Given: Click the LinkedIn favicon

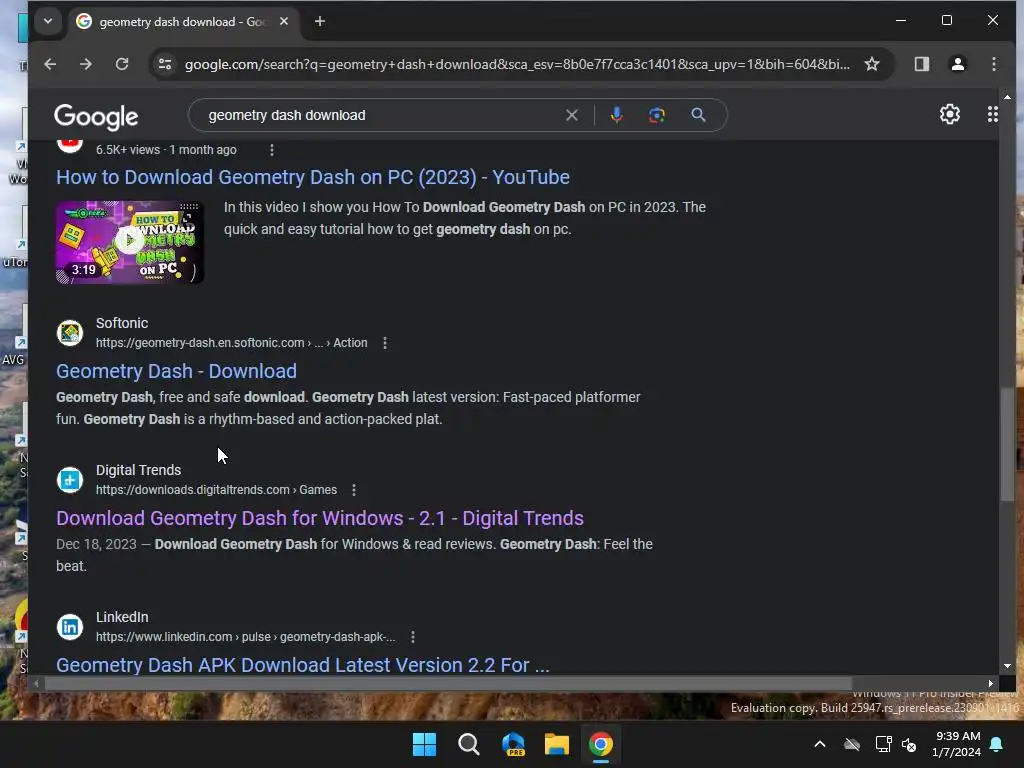Looking at the screenshot, I should point(70,627).
